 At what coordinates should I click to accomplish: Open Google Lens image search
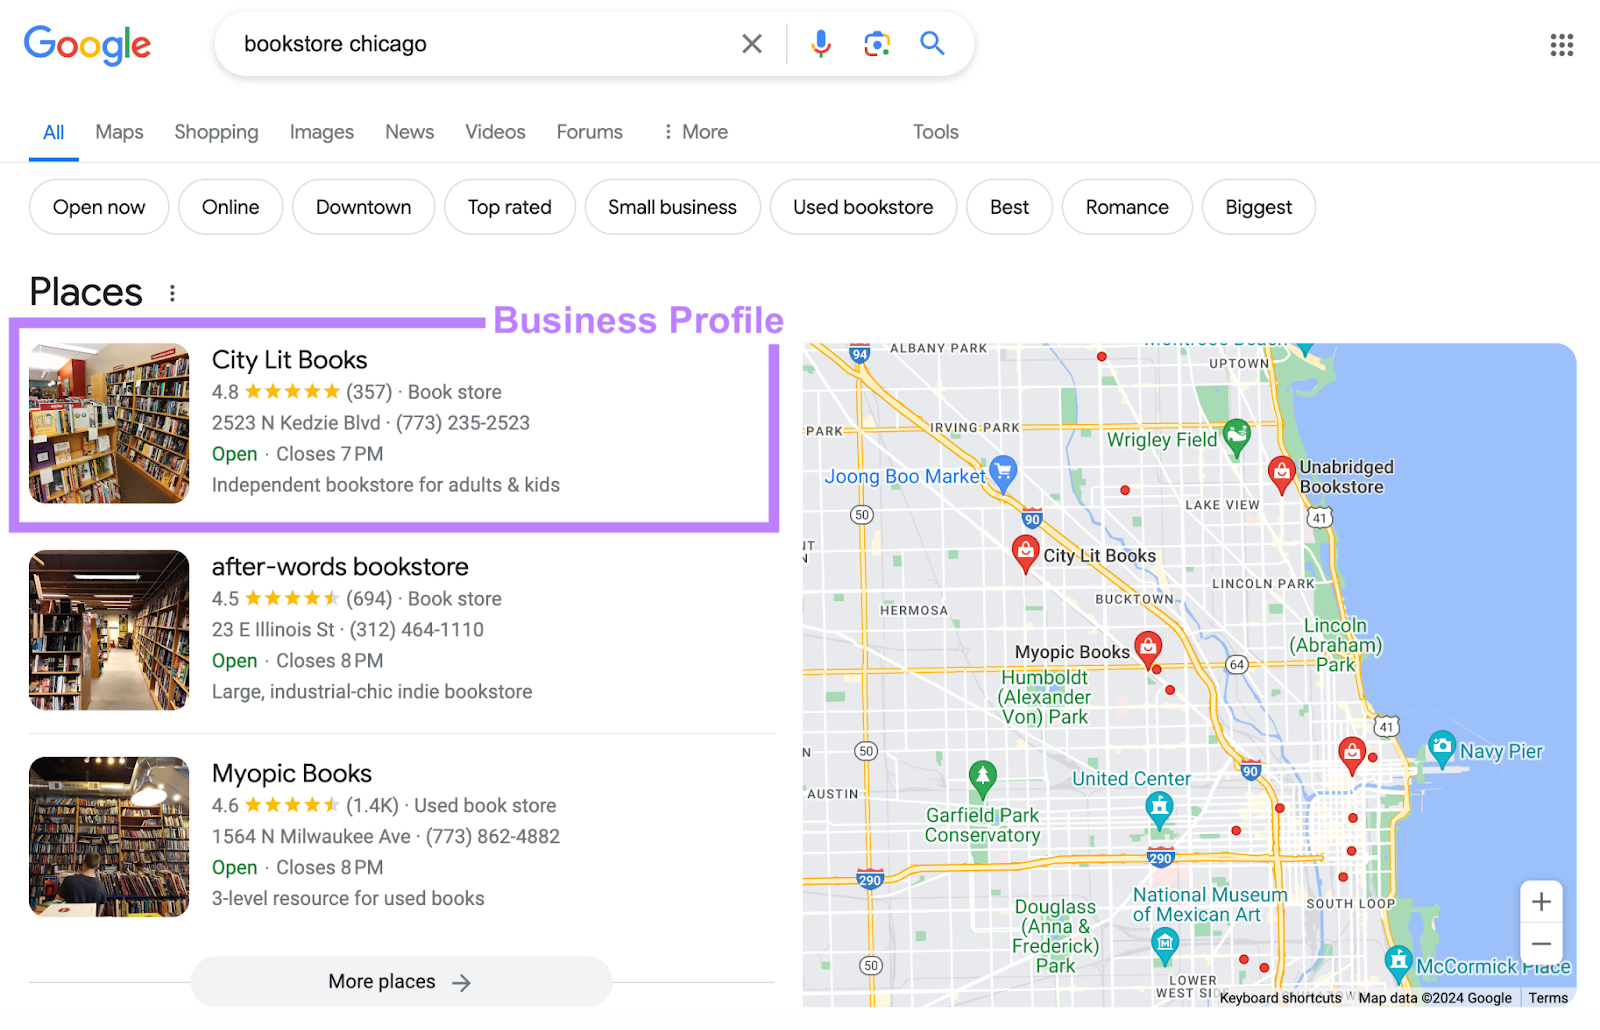(877, 43)
